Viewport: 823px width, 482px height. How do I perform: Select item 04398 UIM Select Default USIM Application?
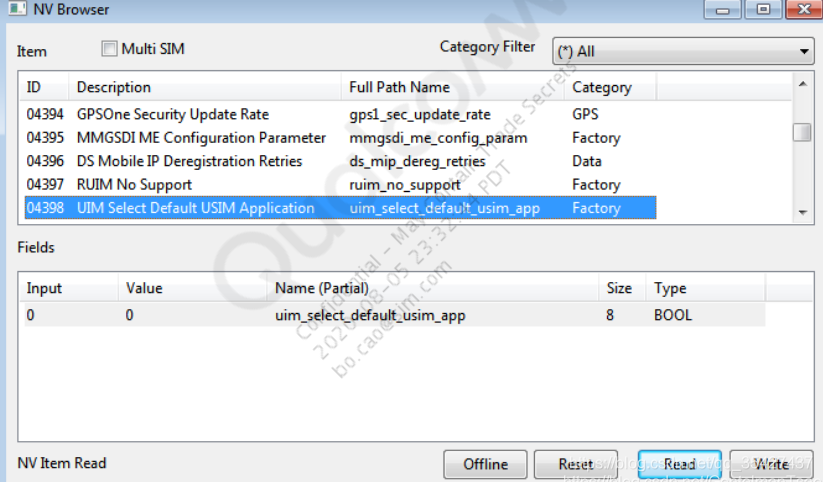(x=340, y=208)
